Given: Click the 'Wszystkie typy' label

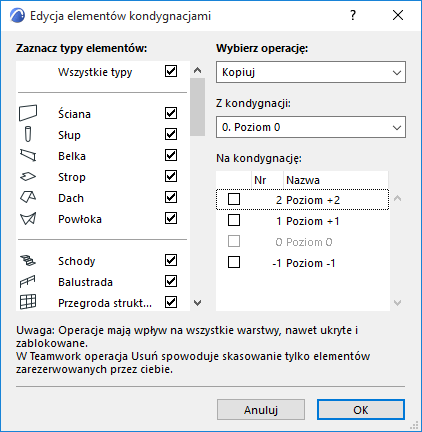Looking at the screenshot, I should point(95,72).
